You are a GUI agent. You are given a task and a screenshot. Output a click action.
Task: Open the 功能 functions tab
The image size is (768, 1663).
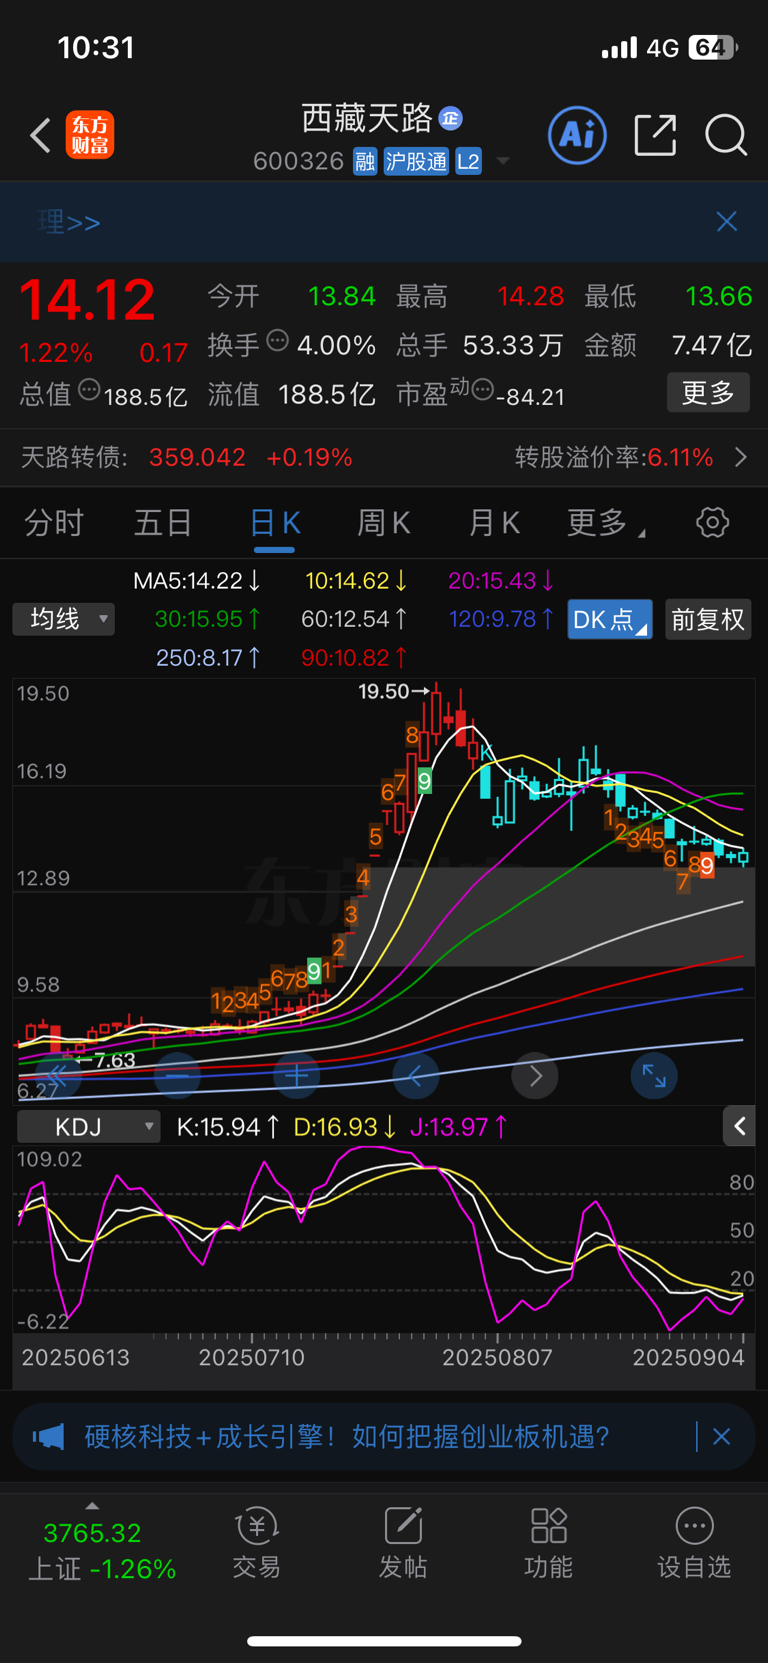[x=549, y=1543]
